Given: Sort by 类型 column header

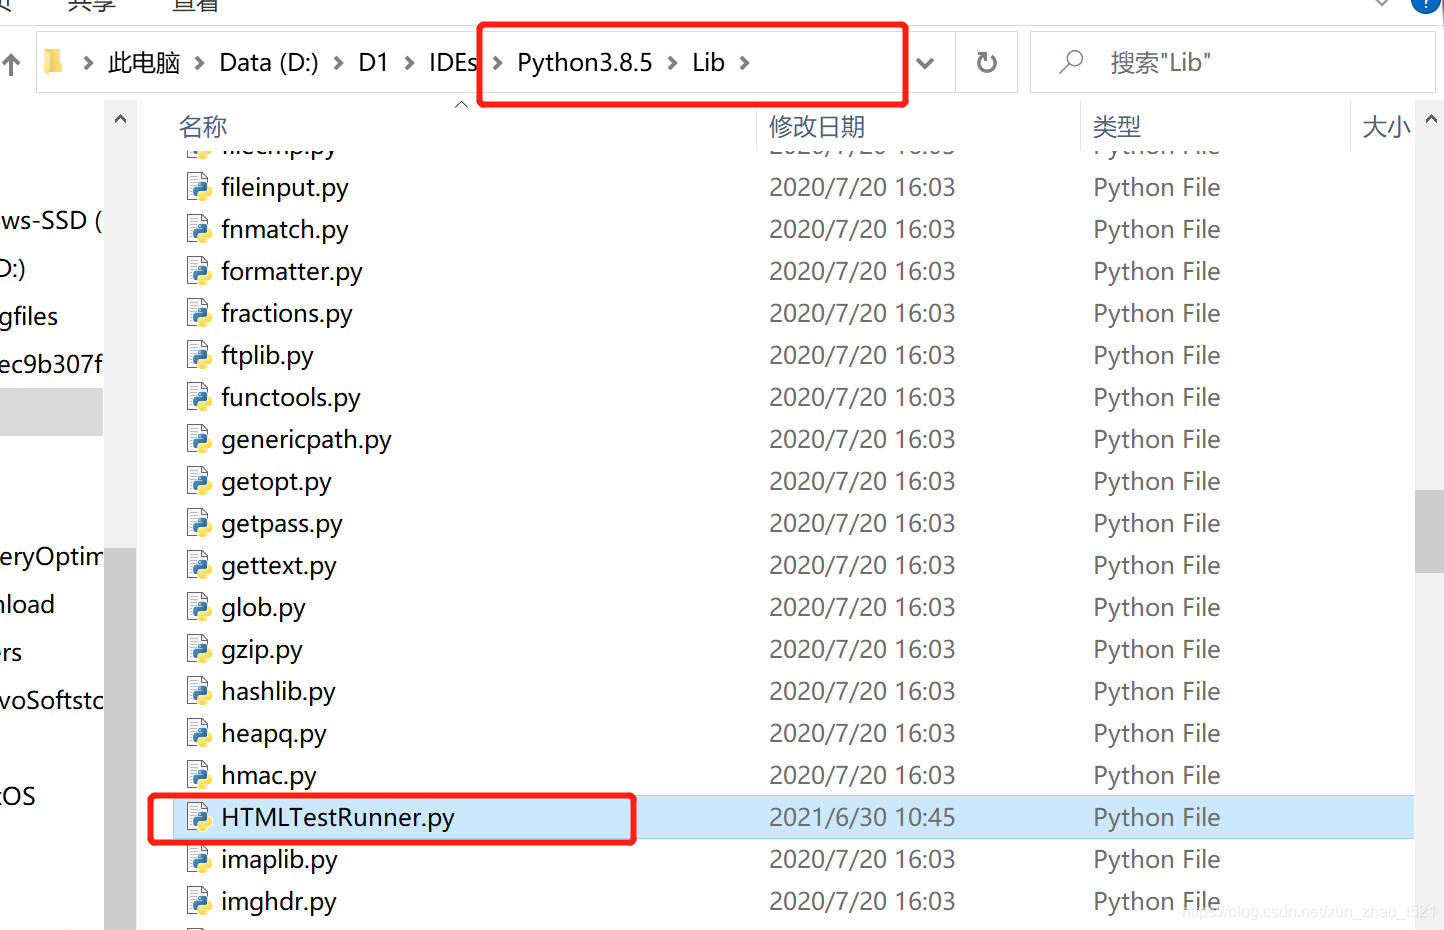Looking at the screenshot, I should tap(1117, 127).
